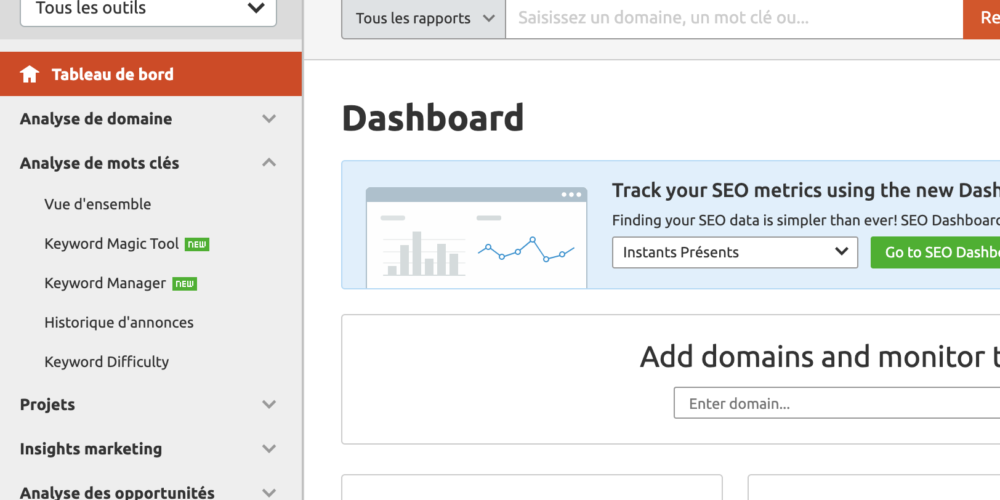Collapse the Analyse de mots clés section

[268, 163]
